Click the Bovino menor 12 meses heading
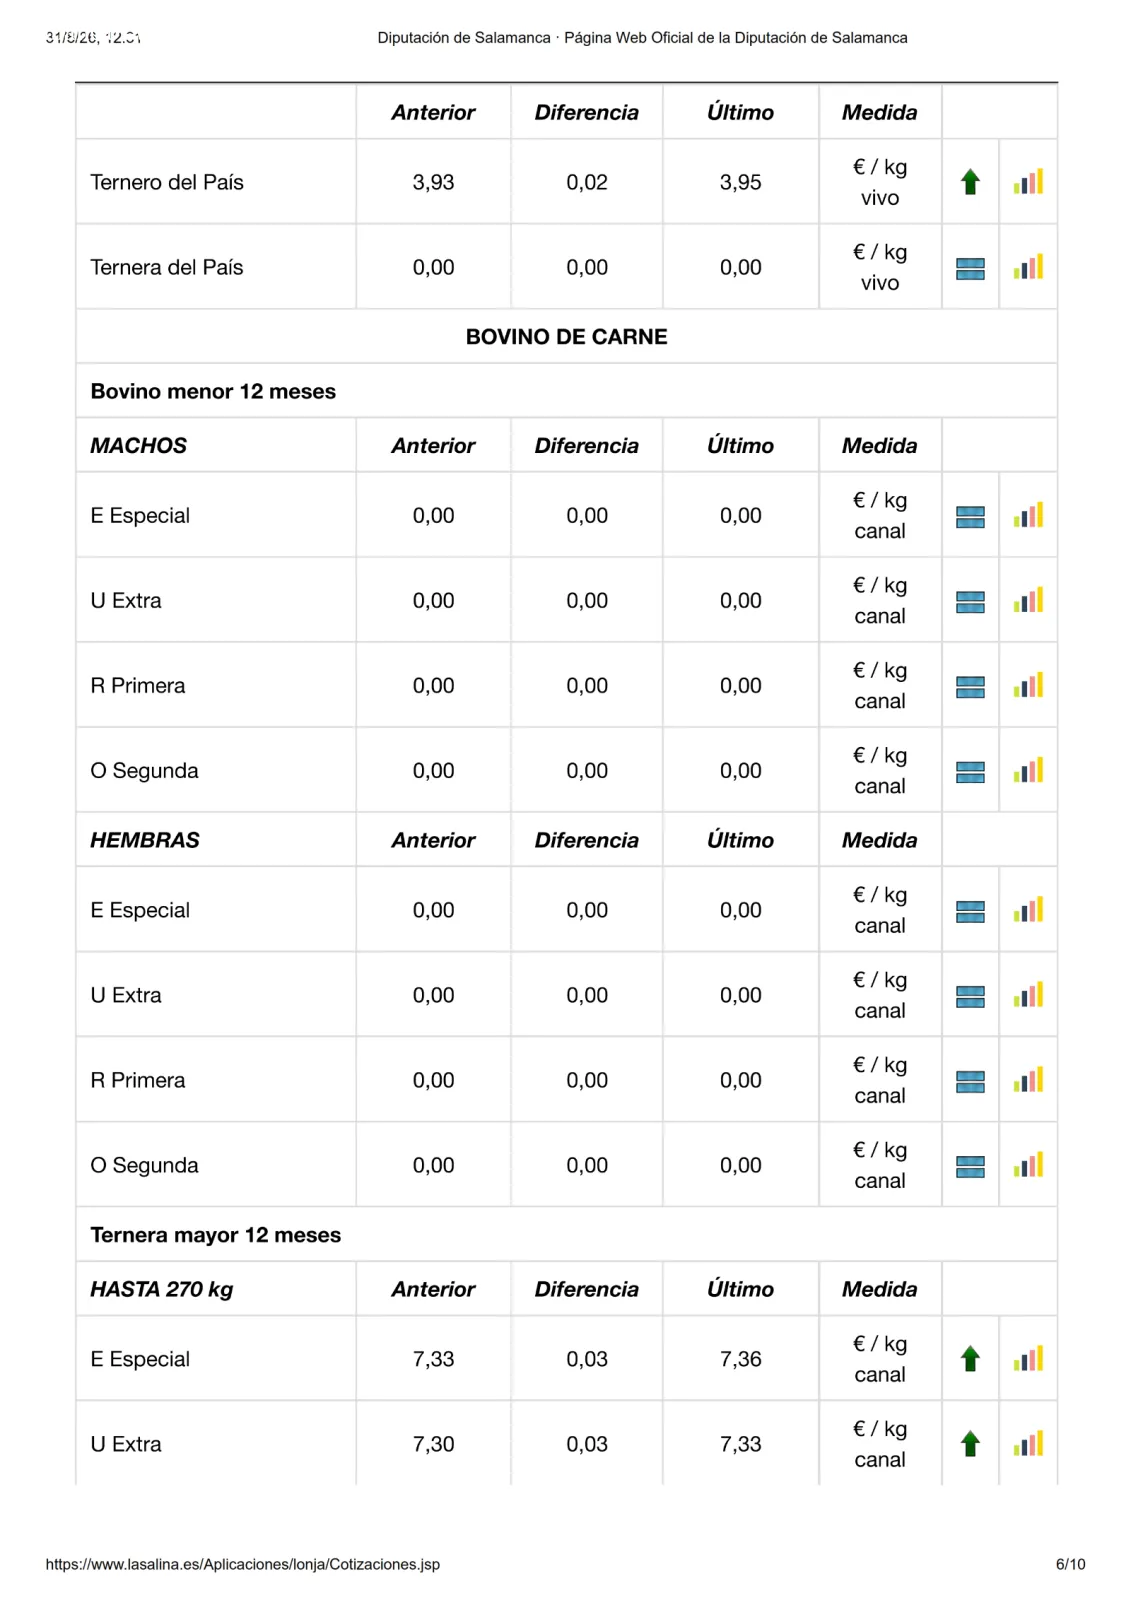This screenshot has height=1600, width=1131. point(213,391)
